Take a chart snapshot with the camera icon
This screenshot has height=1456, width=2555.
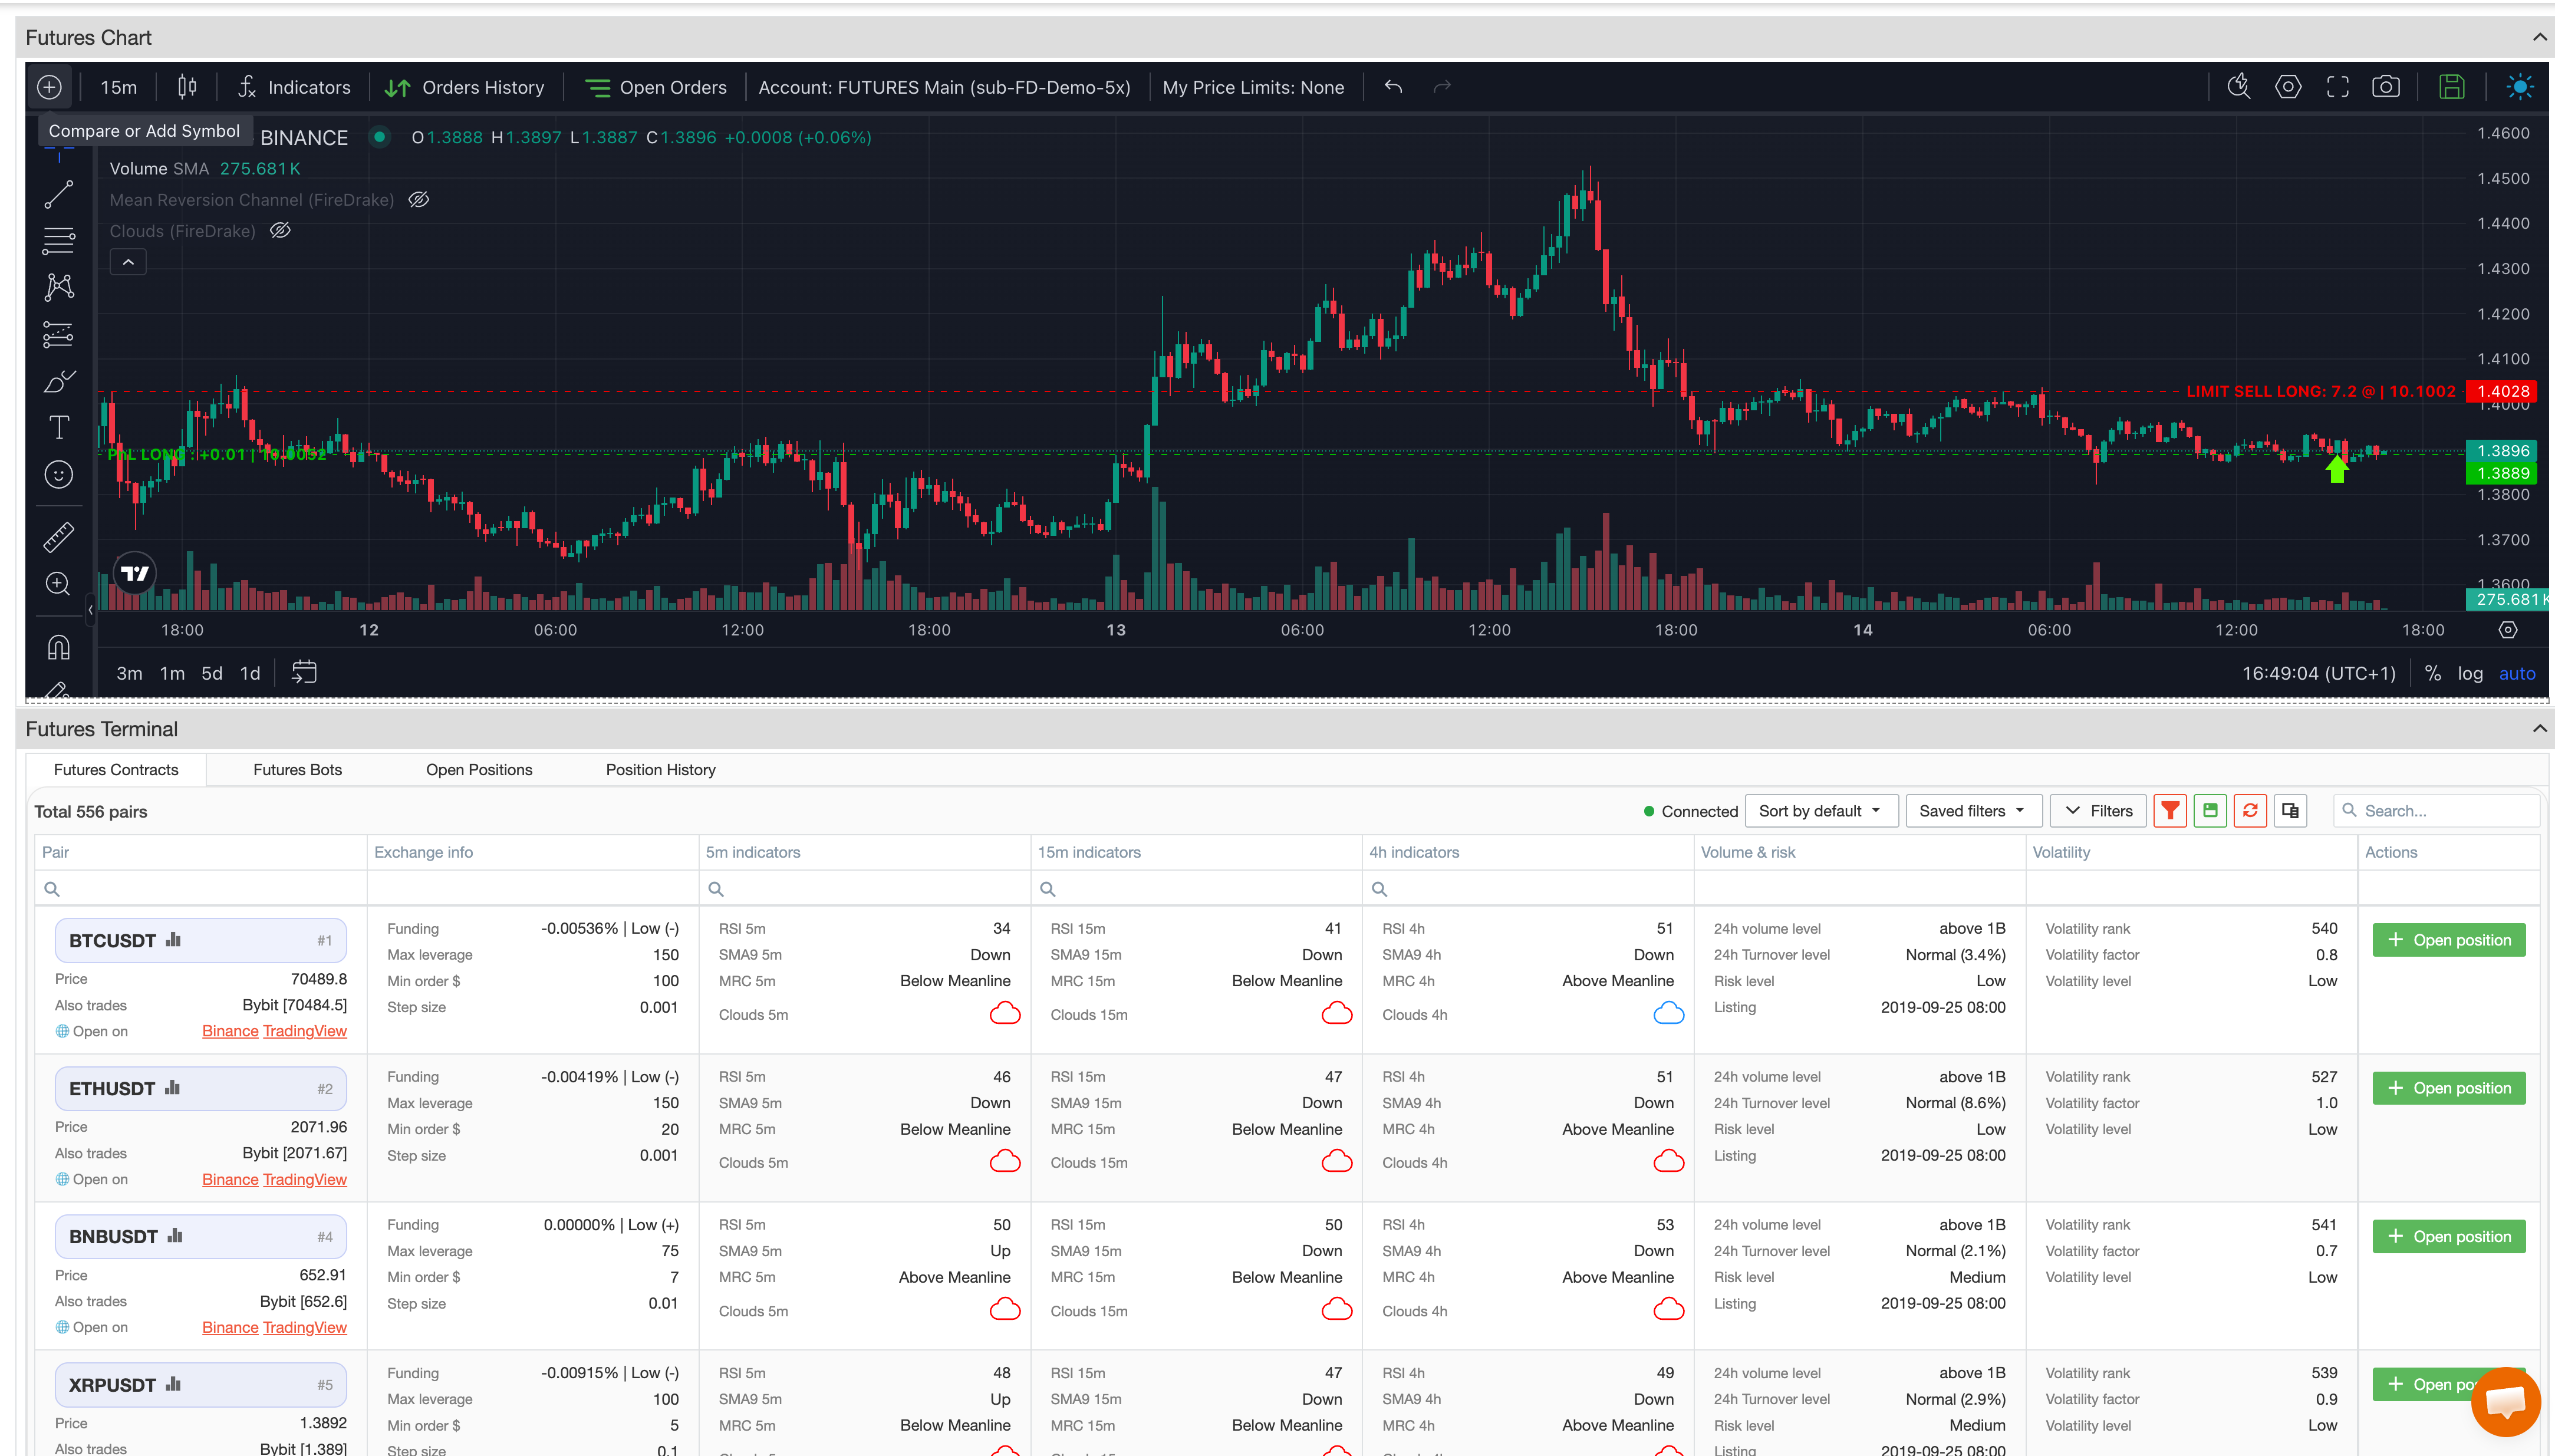tap(2387, 87)
